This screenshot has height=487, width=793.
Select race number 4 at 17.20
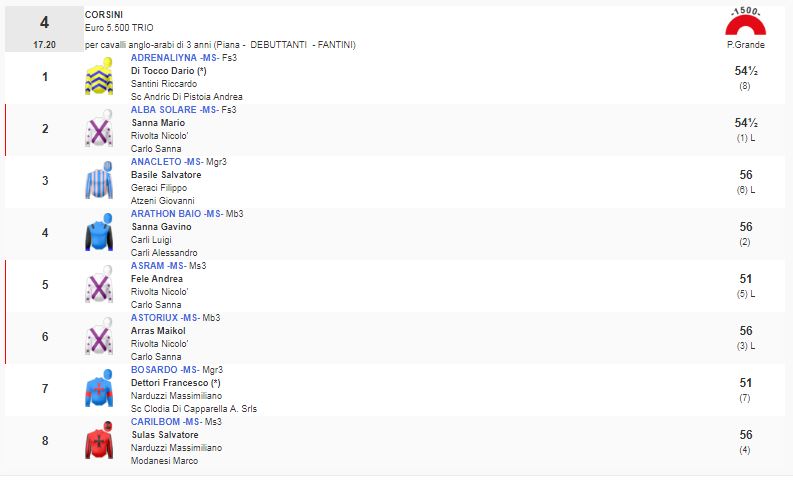tap(44, 29)
